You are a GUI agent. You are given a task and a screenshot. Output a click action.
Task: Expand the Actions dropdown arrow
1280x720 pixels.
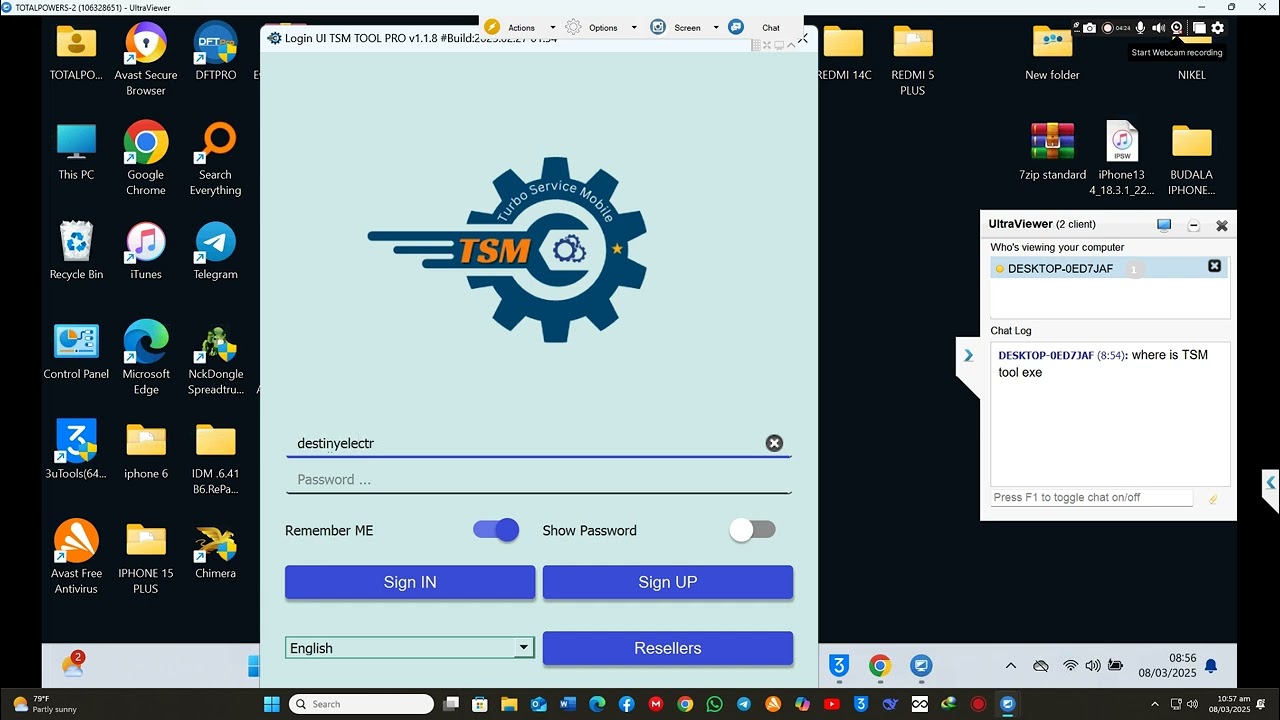pos(552,28)
